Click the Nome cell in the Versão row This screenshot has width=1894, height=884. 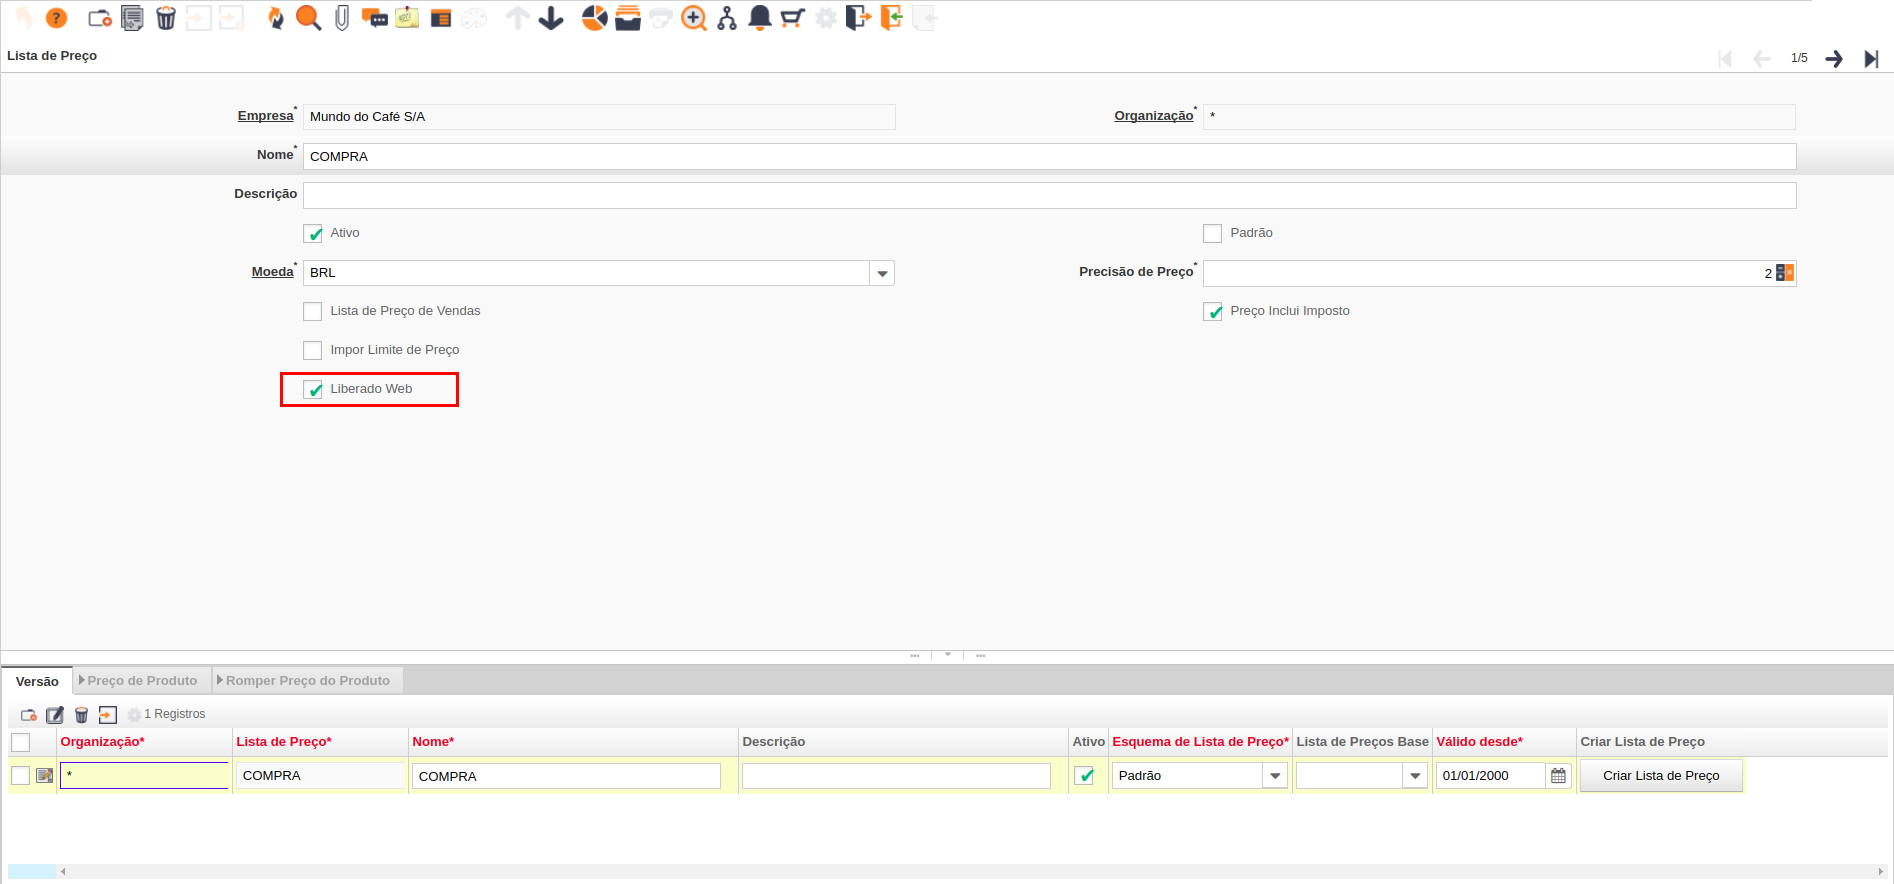point(566,776)
